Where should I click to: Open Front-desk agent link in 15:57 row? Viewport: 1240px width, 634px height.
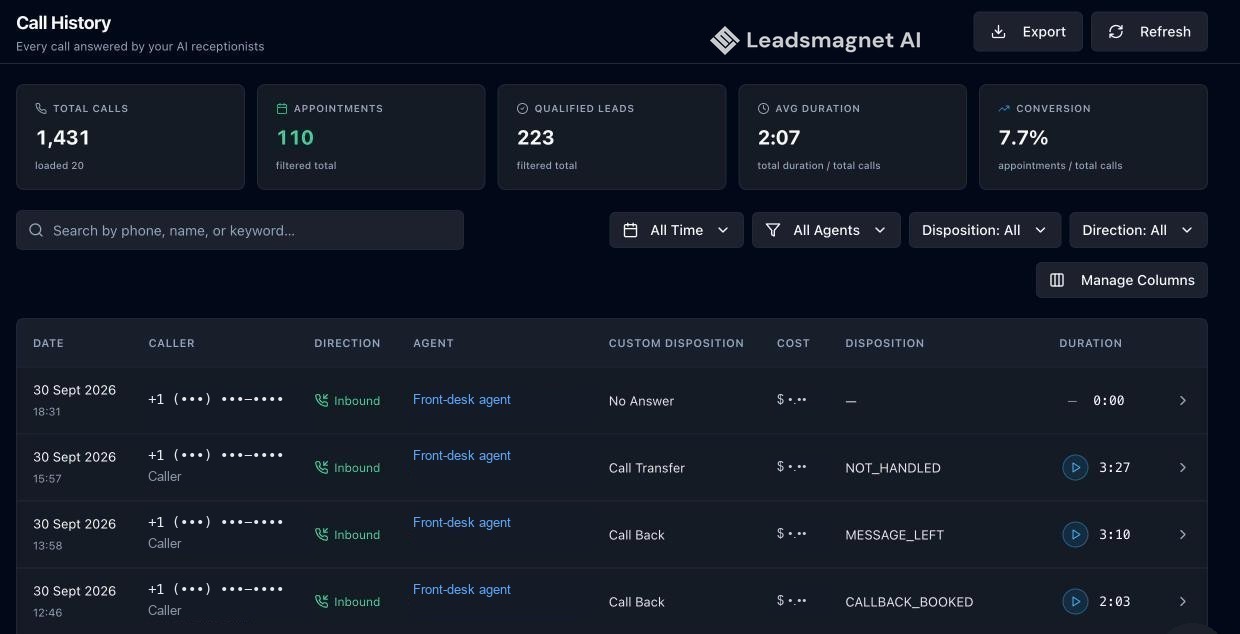tap(462, 455)
